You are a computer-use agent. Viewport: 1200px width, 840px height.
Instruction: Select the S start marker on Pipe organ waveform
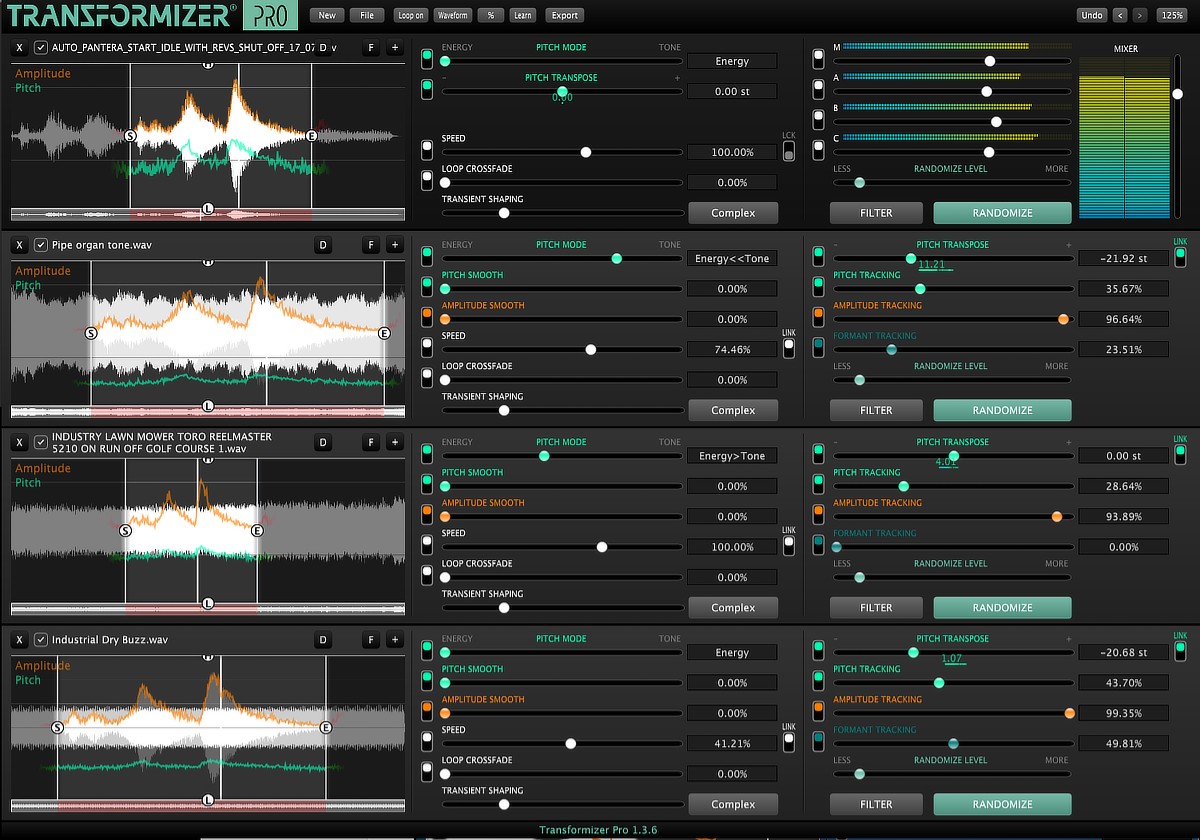point(91,333)
